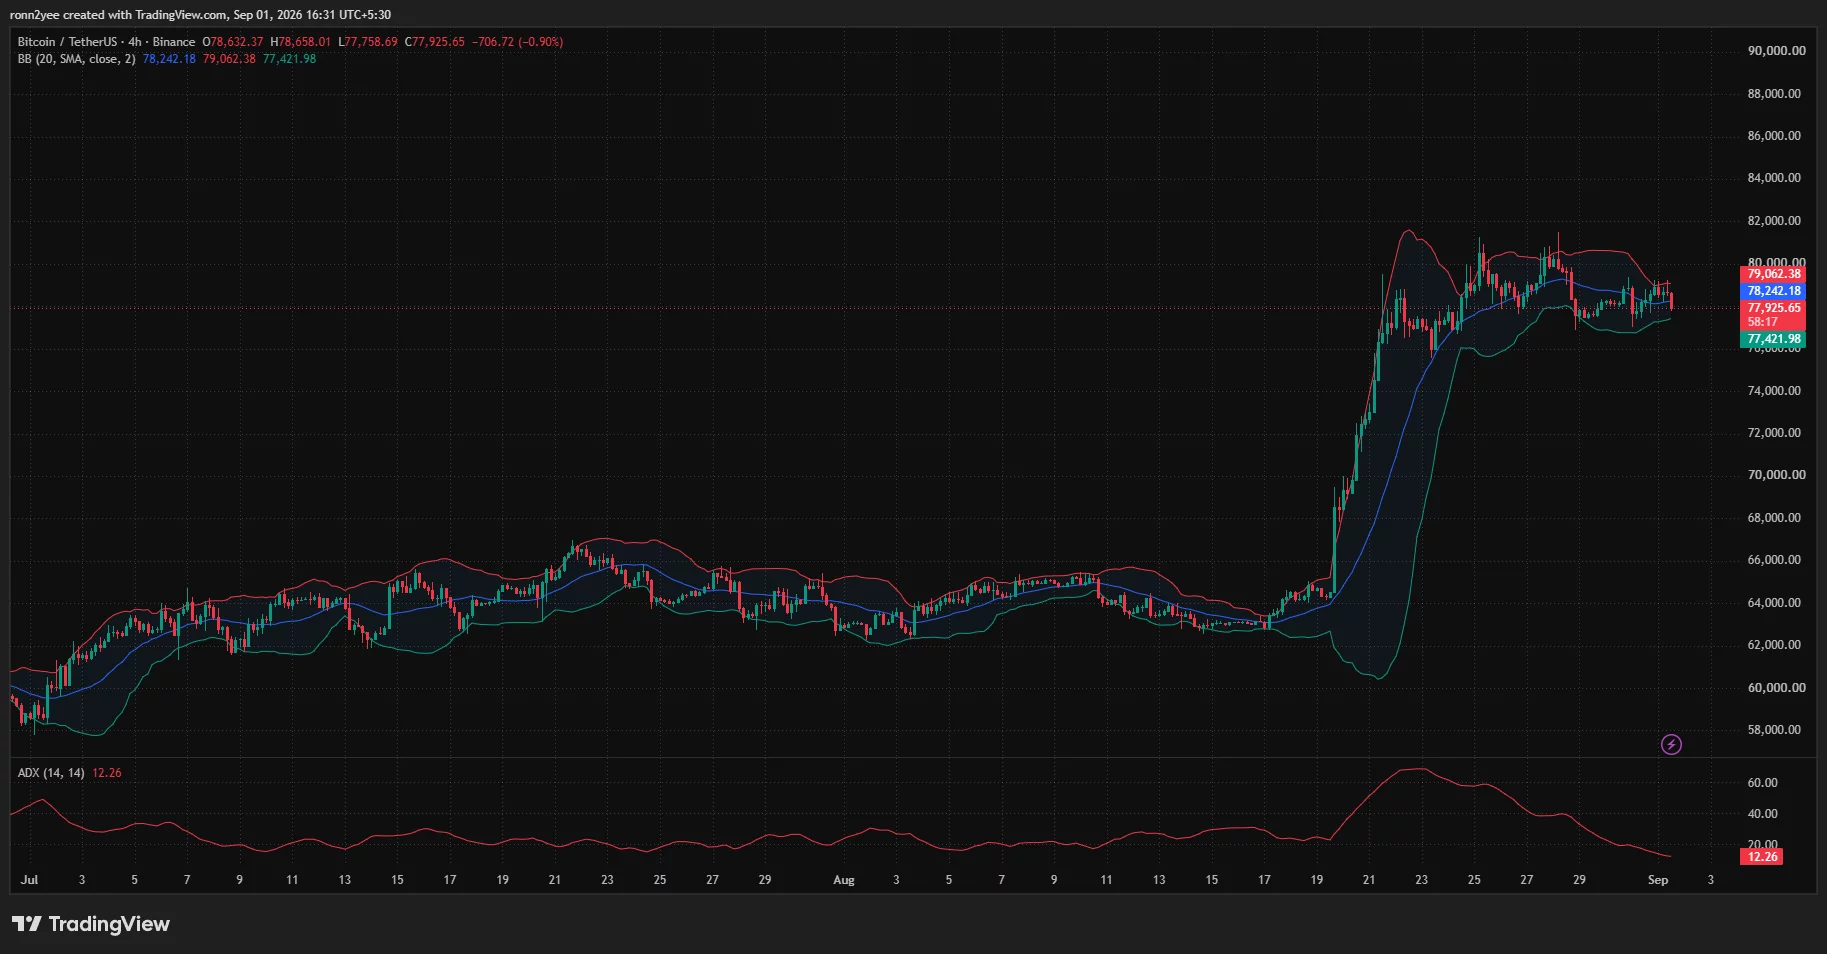Click the 66,000.00 price axis label

(1774, 560)
